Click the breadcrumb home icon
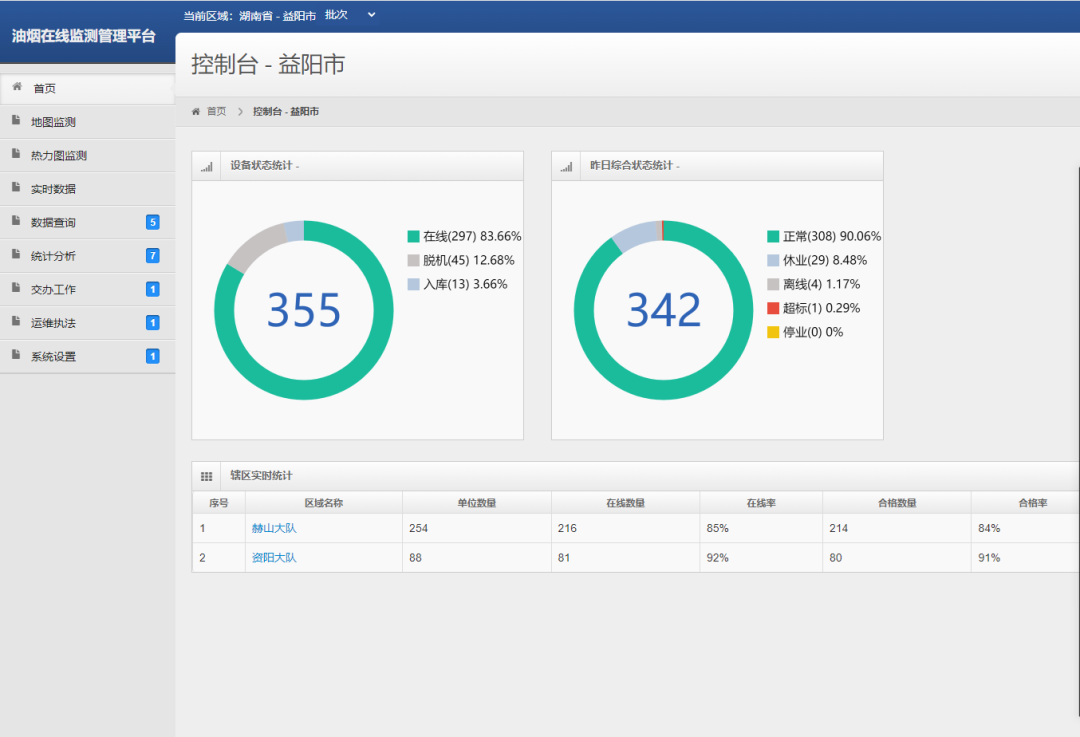This screenshot has height=737, width=1080. pos(196,111)
